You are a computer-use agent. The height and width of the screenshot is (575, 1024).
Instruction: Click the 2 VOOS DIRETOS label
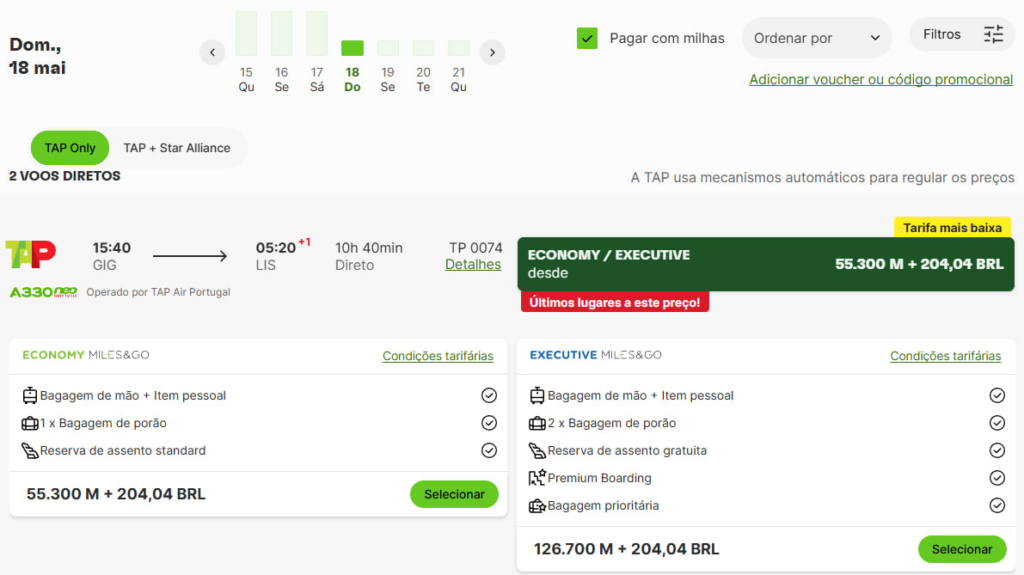pyautogui.click(x=65, y=176)
